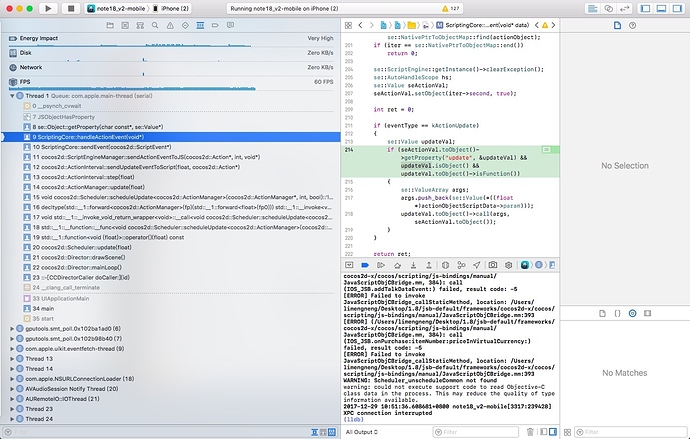Open the find navigator magnifier
Screen dimensions: 690x439
tap(155, 26)
